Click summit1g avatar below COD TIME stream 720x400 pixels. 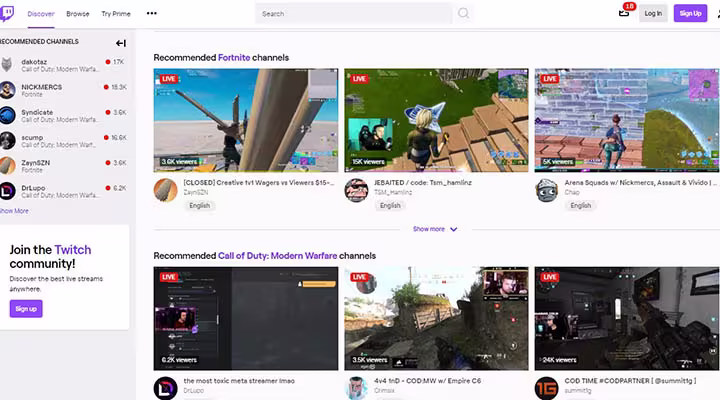point(547,388)
